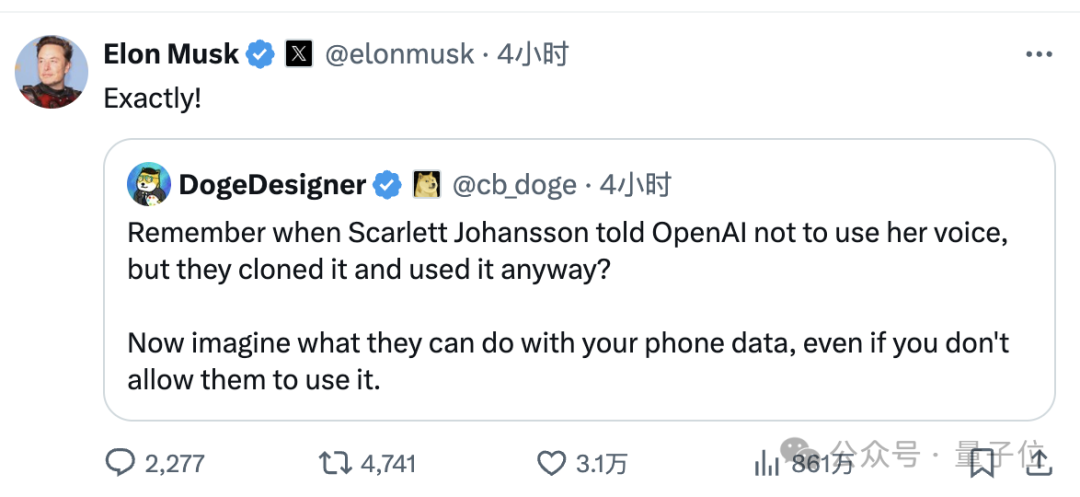This screenshot has height=497, width=1080.
Task: Open the @cb_doge handle link
Action: point(514,185)
